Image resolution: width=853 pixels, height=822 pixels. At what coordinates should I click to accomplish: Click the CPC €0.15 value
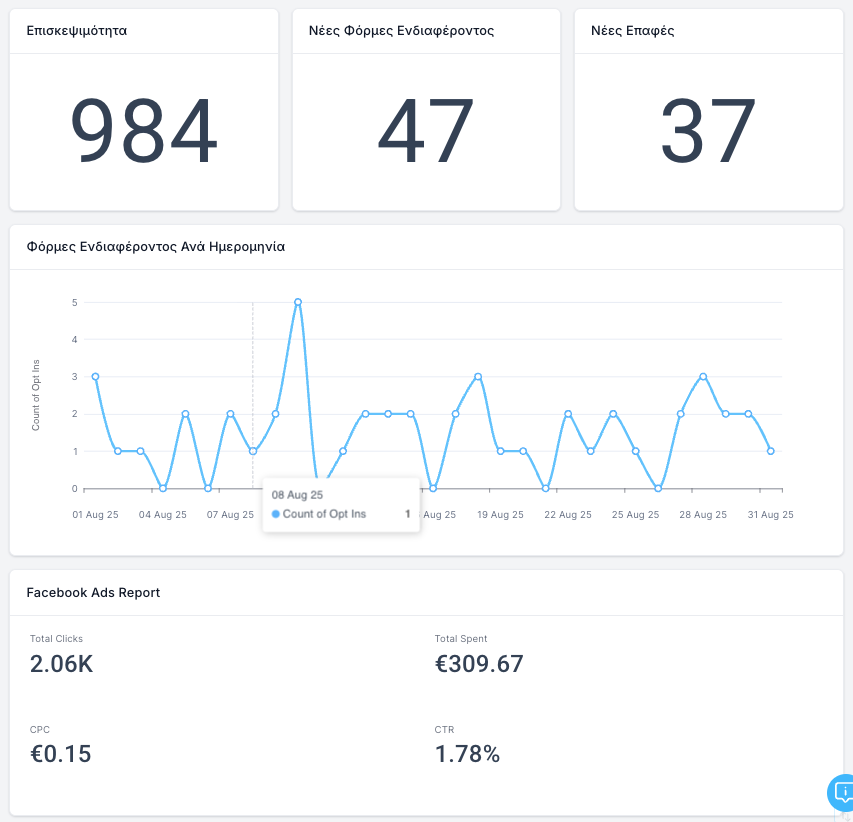61,754
